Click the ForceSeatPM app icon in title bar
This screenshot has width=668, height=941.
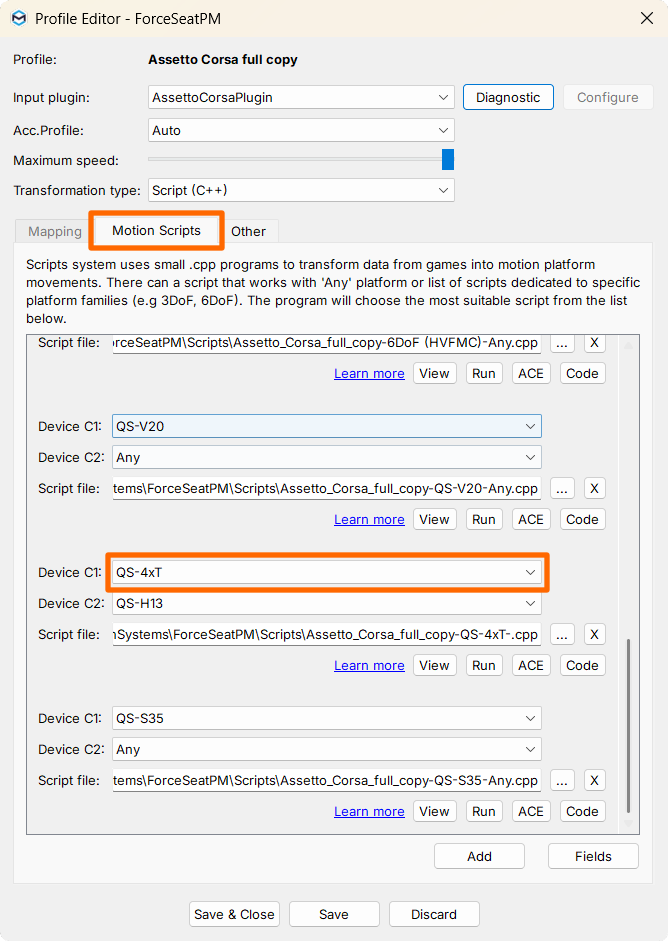point(19,18)
